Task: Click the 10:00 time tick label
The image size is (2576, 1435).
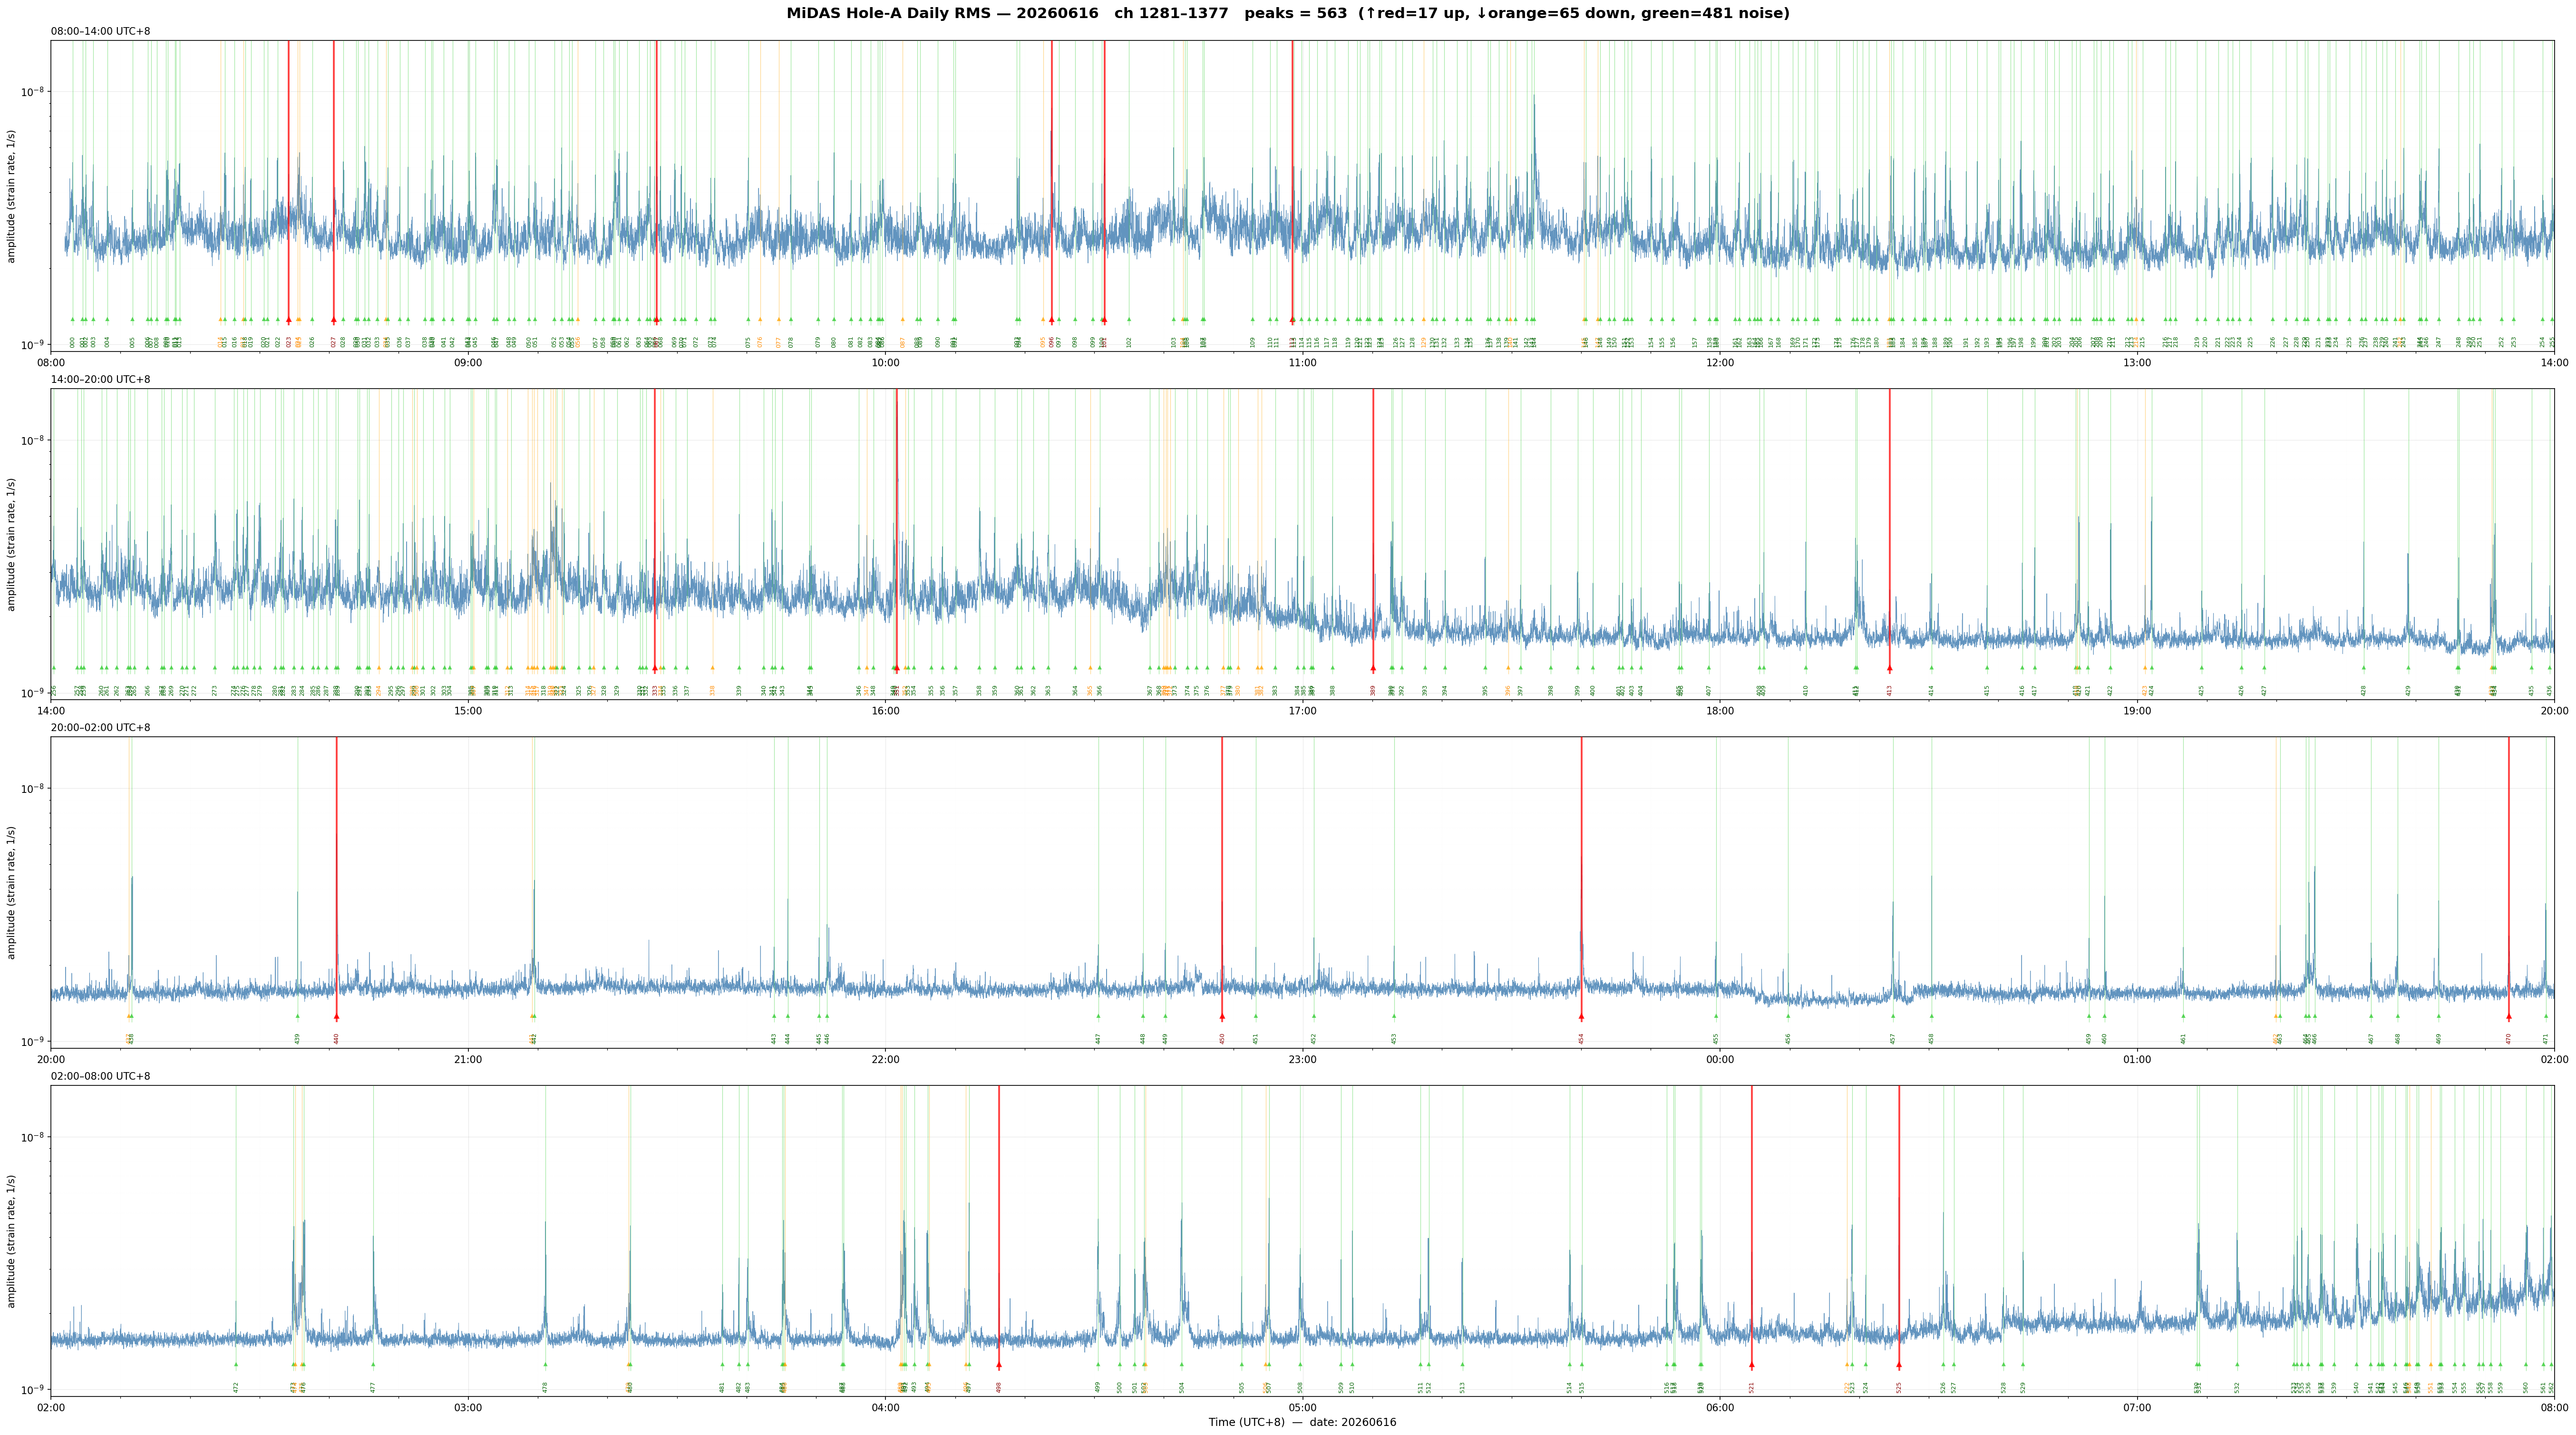Action: pyautogui.click(x=885, y=362)
